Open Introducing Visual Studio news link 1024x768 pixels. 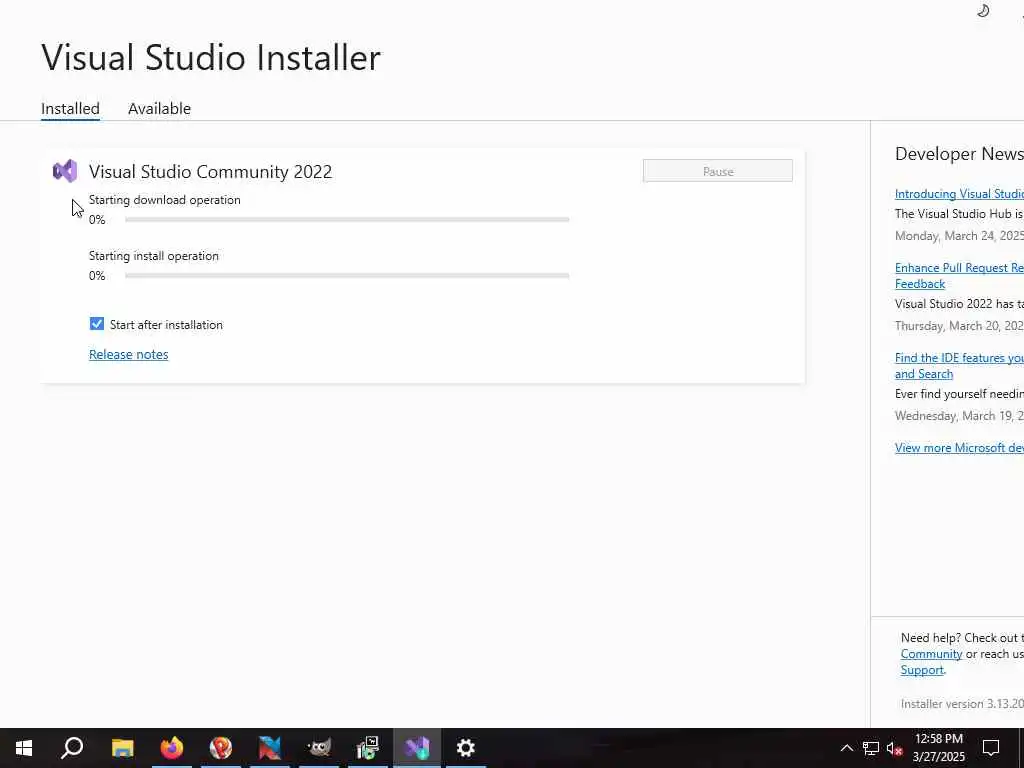[959, 193]
